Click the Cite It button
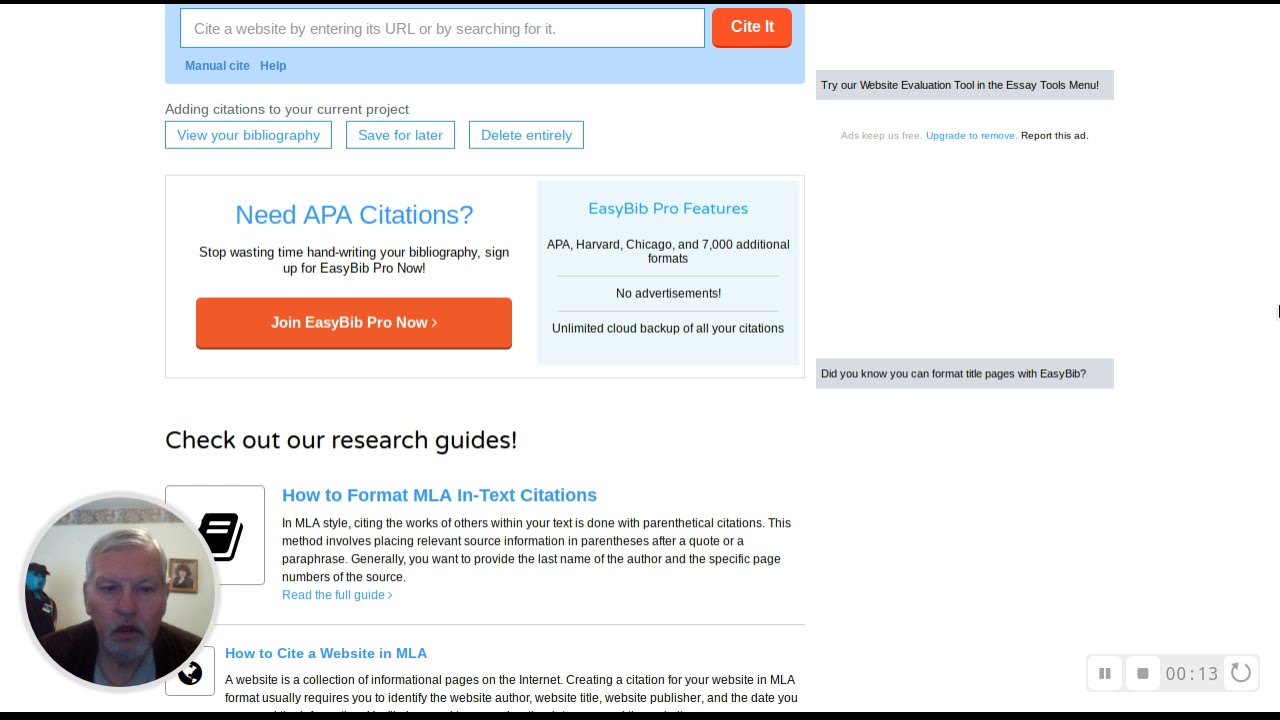Image resolution: width=1280 pixels, height=720 pixels. click(752, 27)
